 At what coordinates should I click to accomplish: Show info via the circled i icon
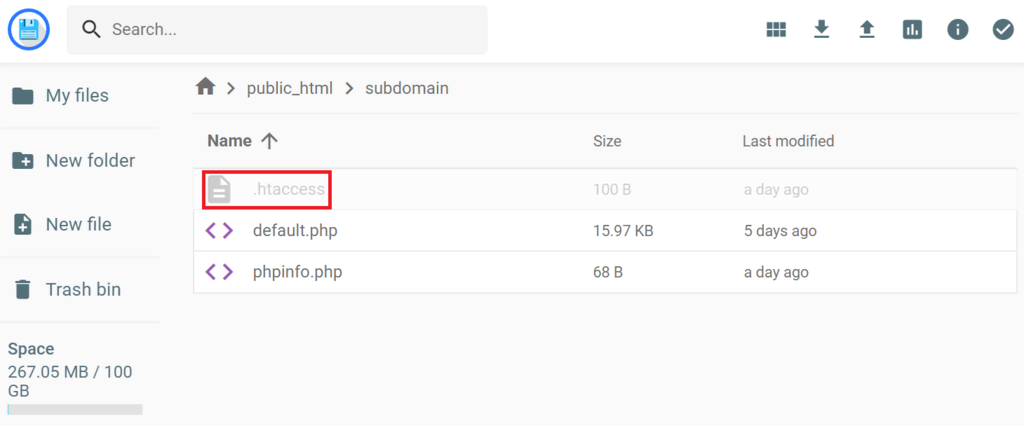coord(957,29)
